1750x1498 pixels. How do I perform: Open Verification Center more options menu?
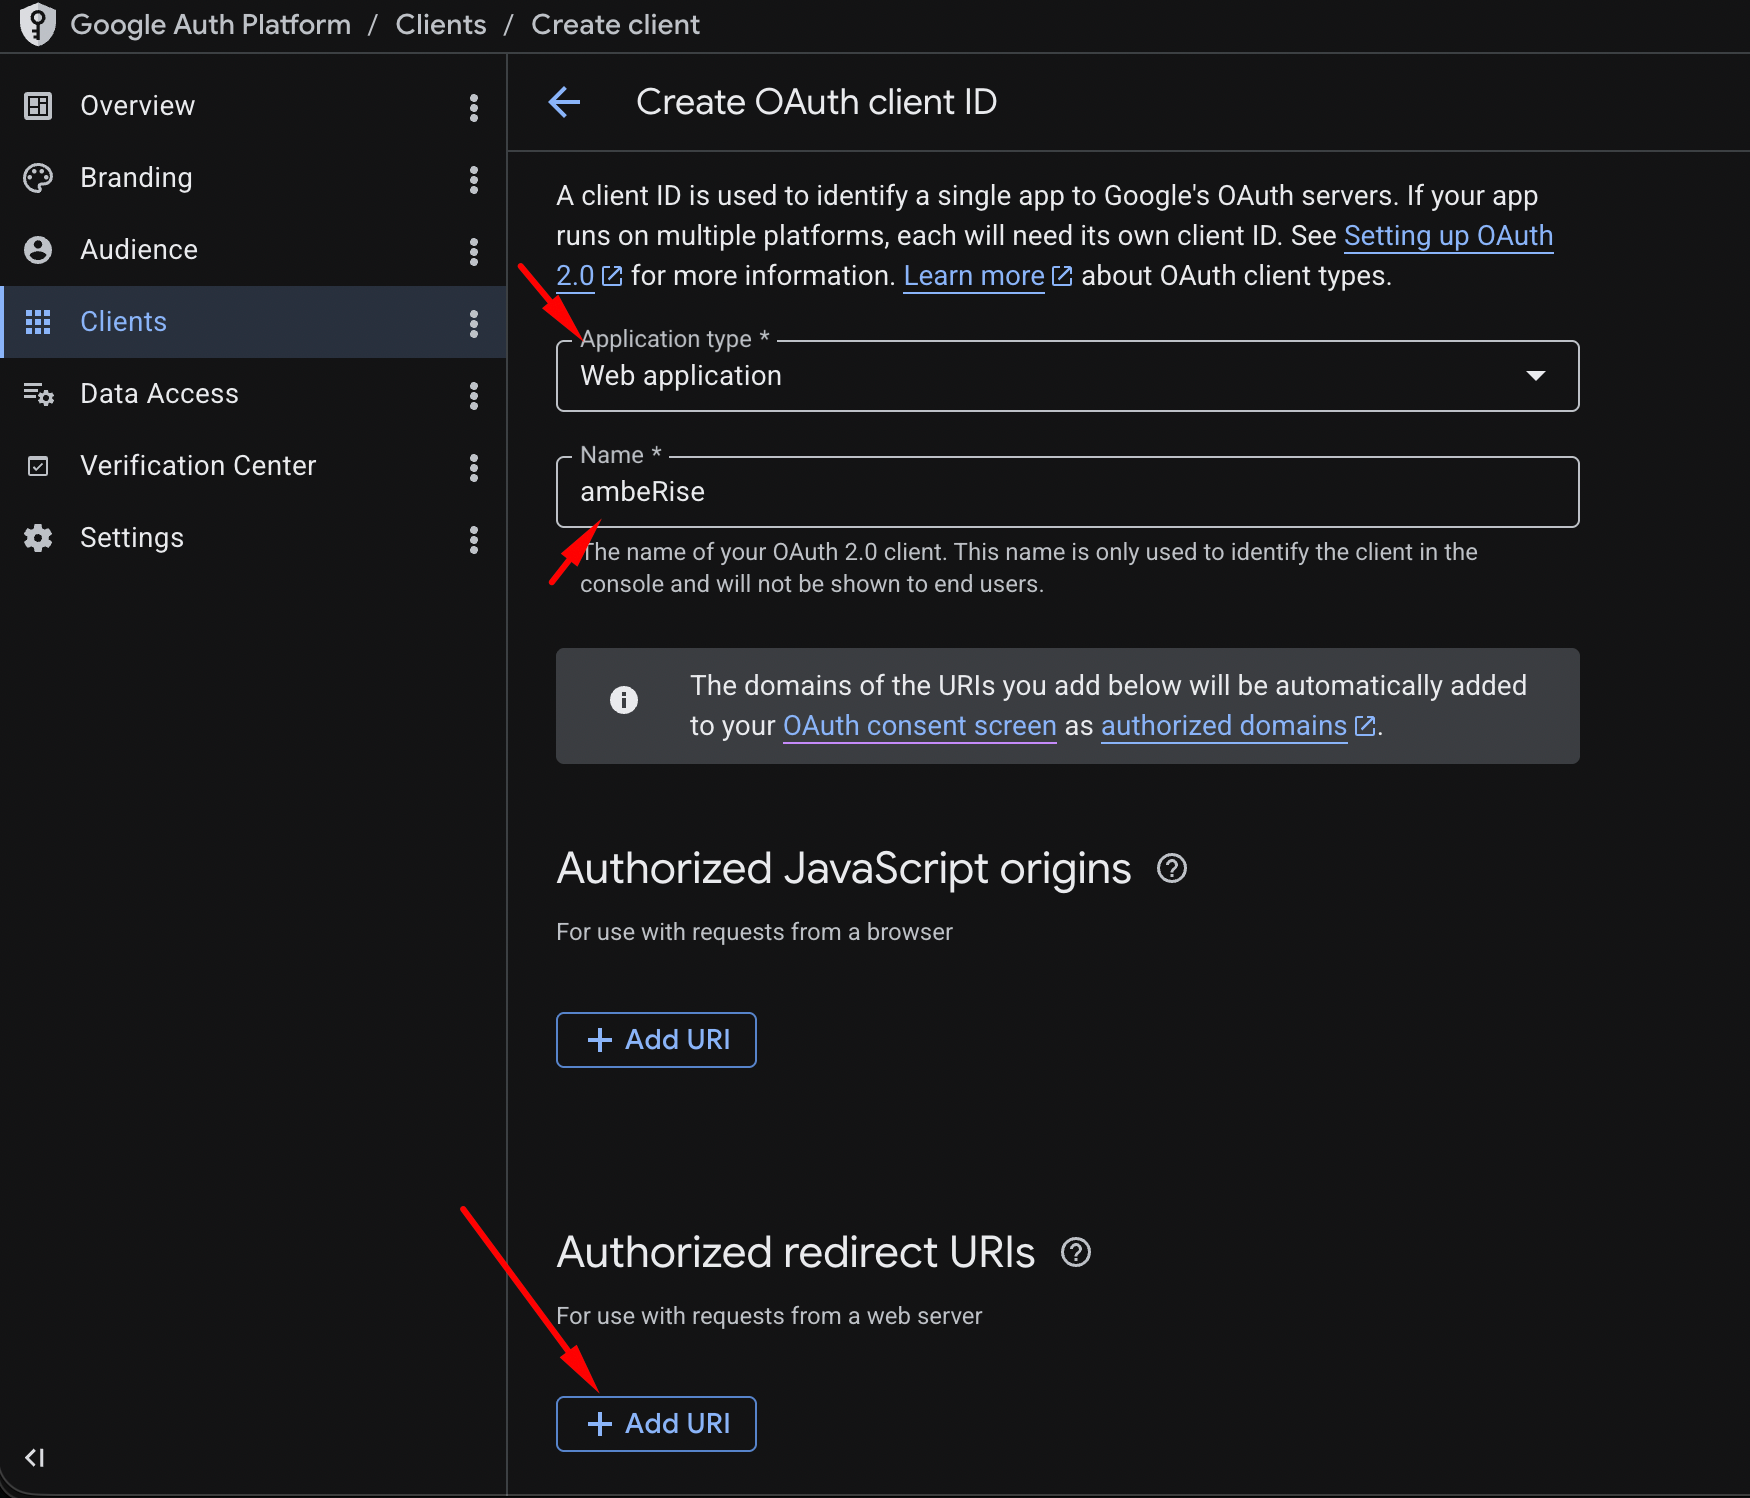pyautogui.click(x=474, y=467)
